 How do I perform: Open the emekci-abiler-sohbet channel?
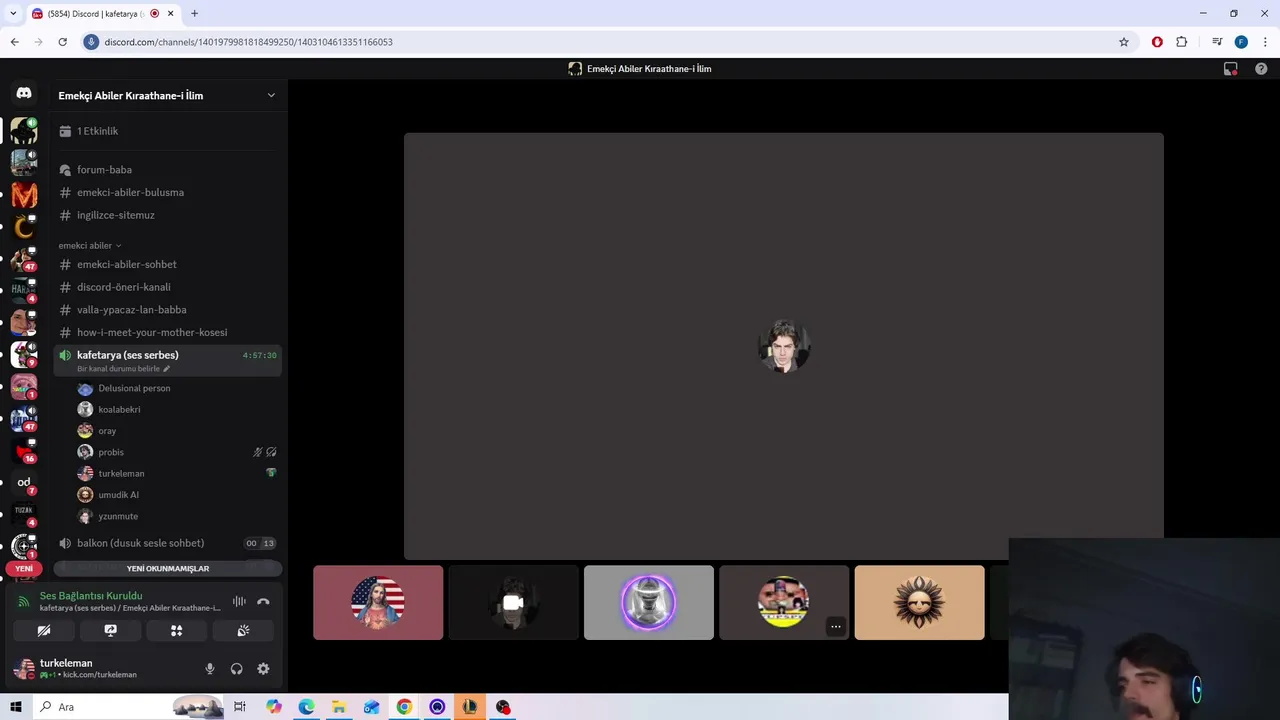pos(167,264)
